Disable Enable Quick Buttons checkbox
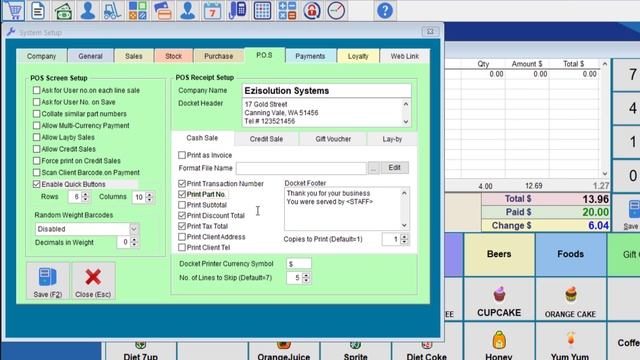The height and width of the screenshot is (360, 640). click(37, 184)
